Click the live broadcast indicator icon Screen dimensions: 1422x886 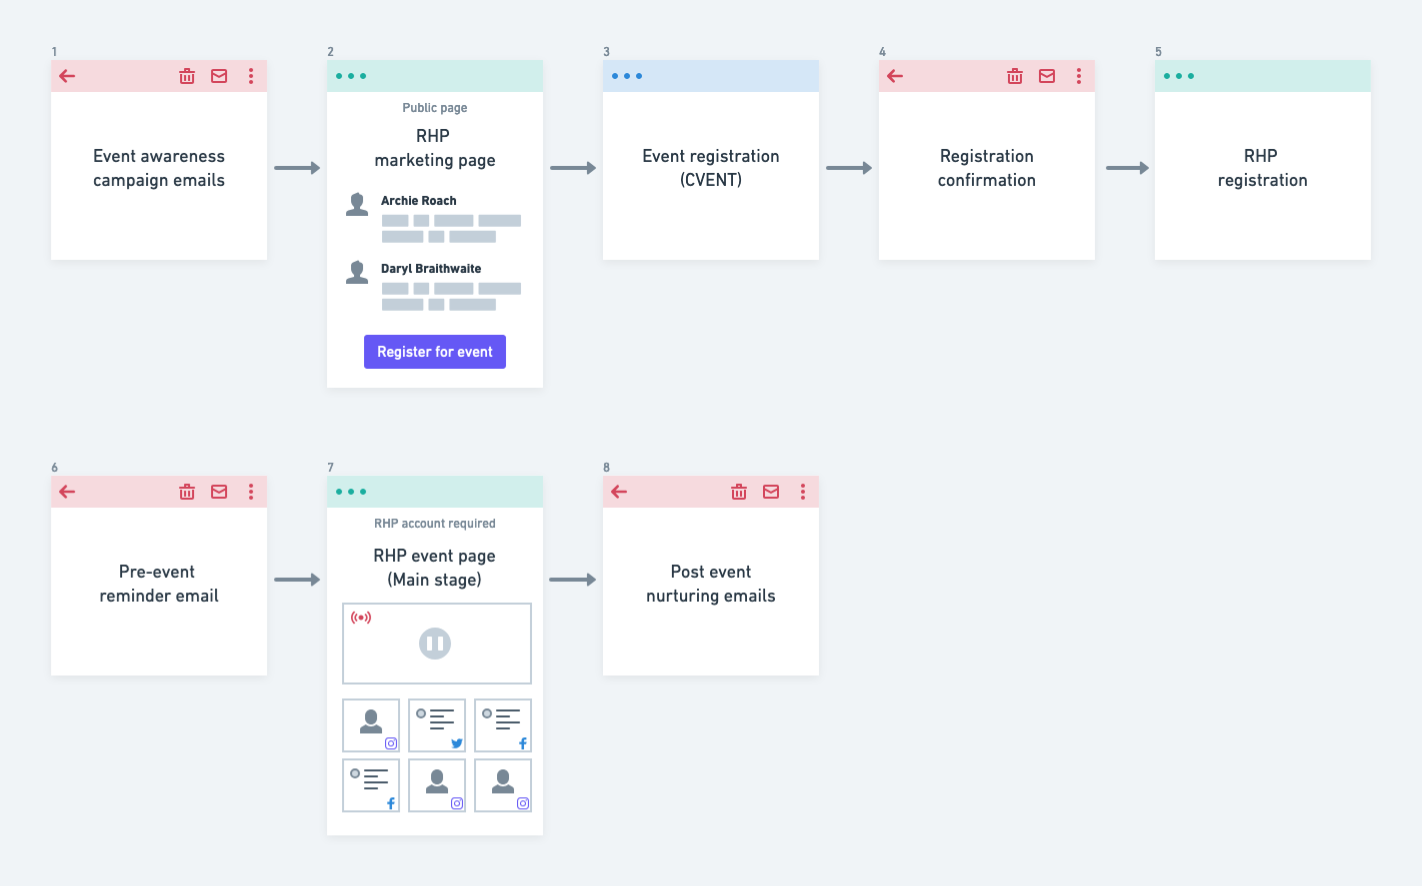[361, 618]
